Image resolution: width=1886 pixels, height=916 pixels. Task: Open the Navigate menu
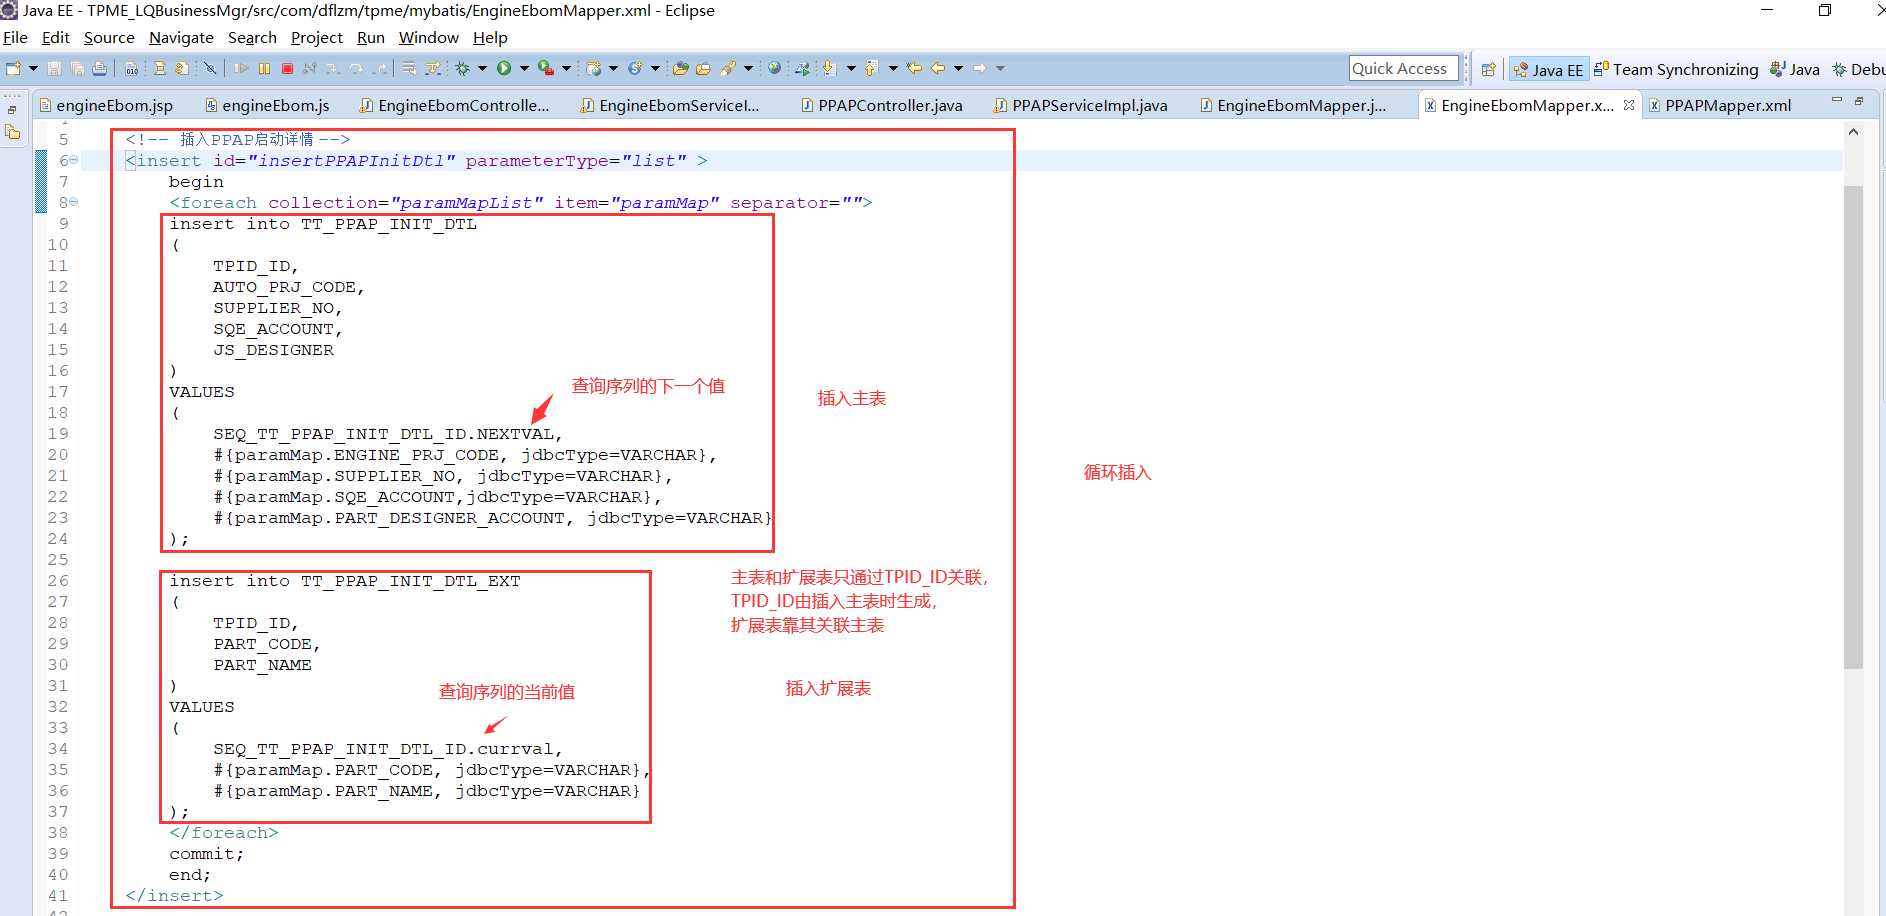pos(181,37)
